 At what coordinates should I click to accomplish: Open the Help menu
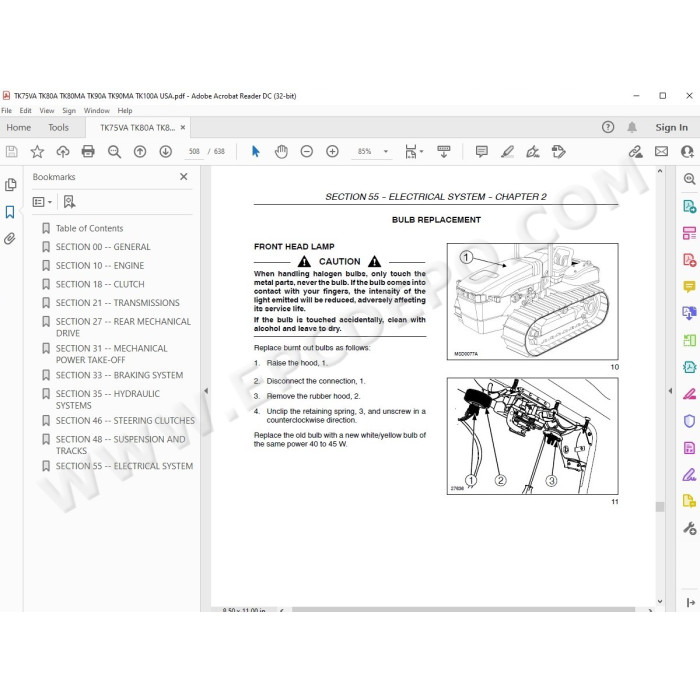(x=125, y=111)
